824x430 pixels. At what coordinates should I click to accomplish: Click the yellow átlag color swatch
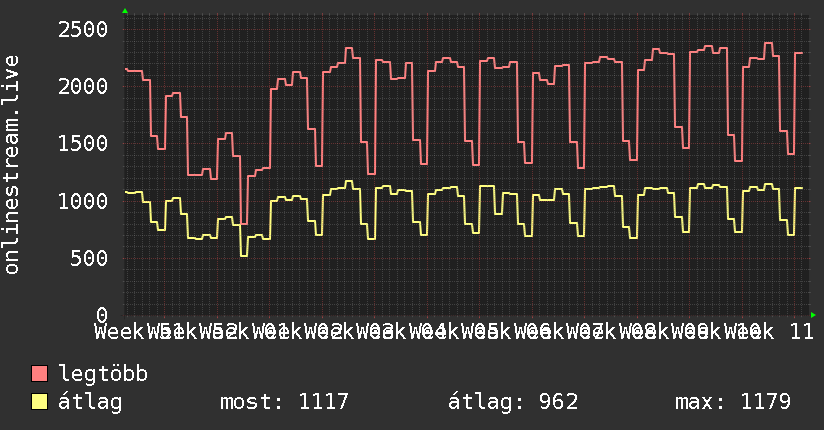39,402
